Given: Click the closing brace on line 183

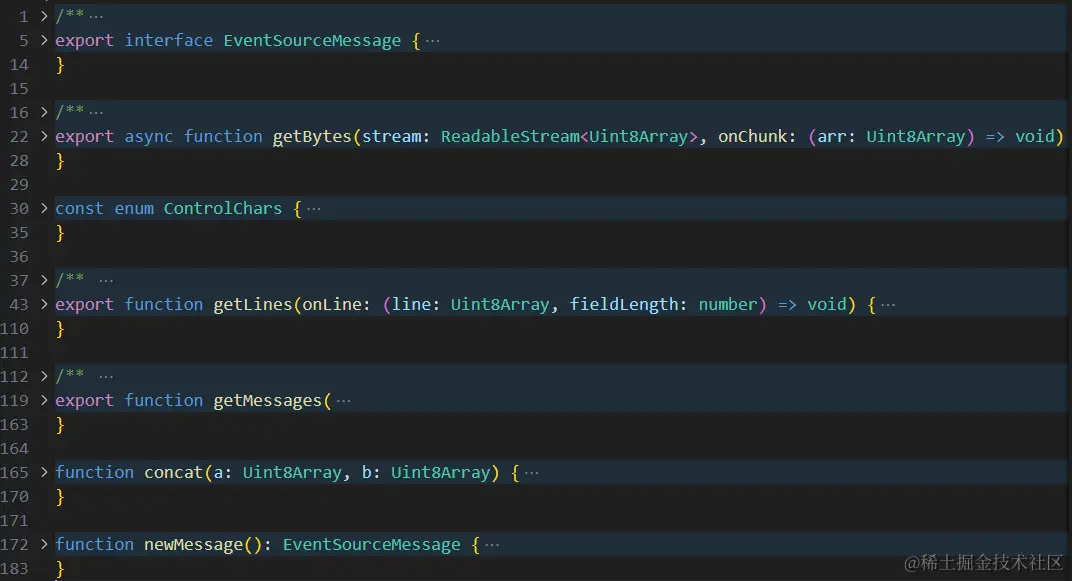Looking at the screenshot, I should [x=60, y=569].
